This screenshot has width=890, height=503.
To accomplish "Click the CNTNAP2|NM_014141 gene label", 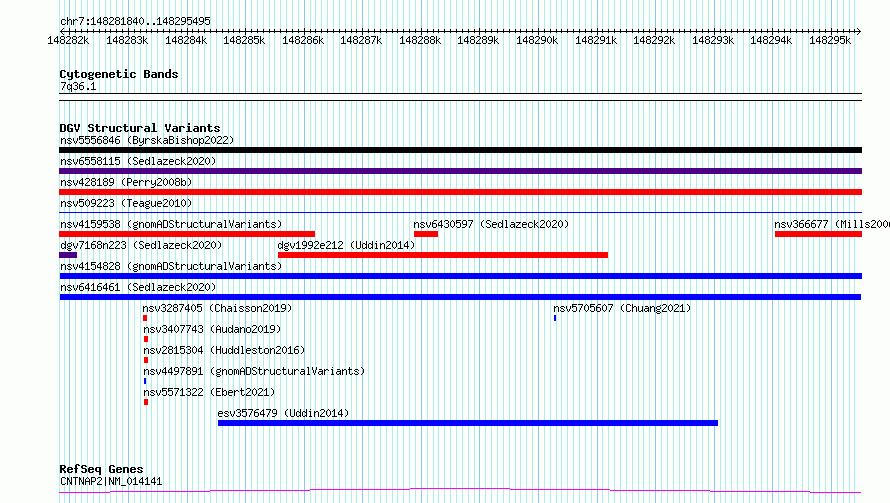I will (x=111, y=481).
